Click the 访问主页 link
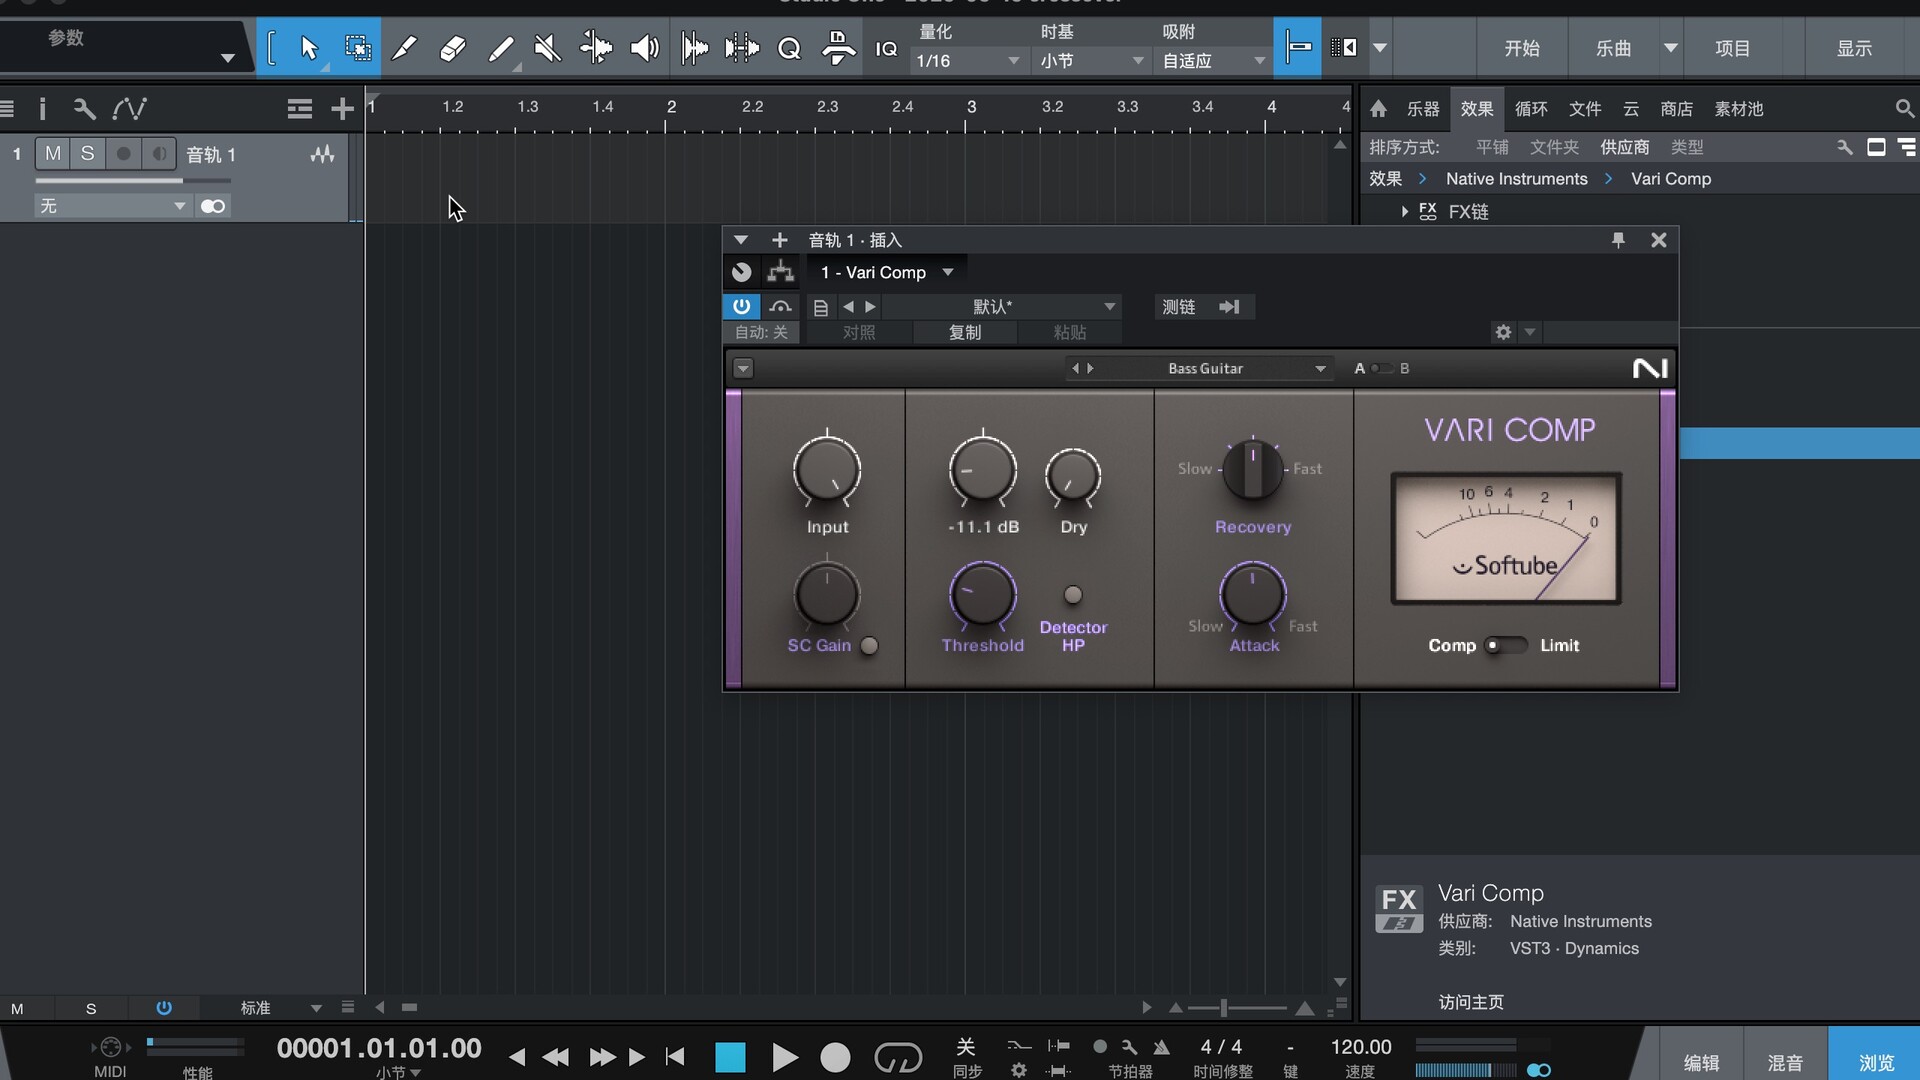 point(1471,1002)
